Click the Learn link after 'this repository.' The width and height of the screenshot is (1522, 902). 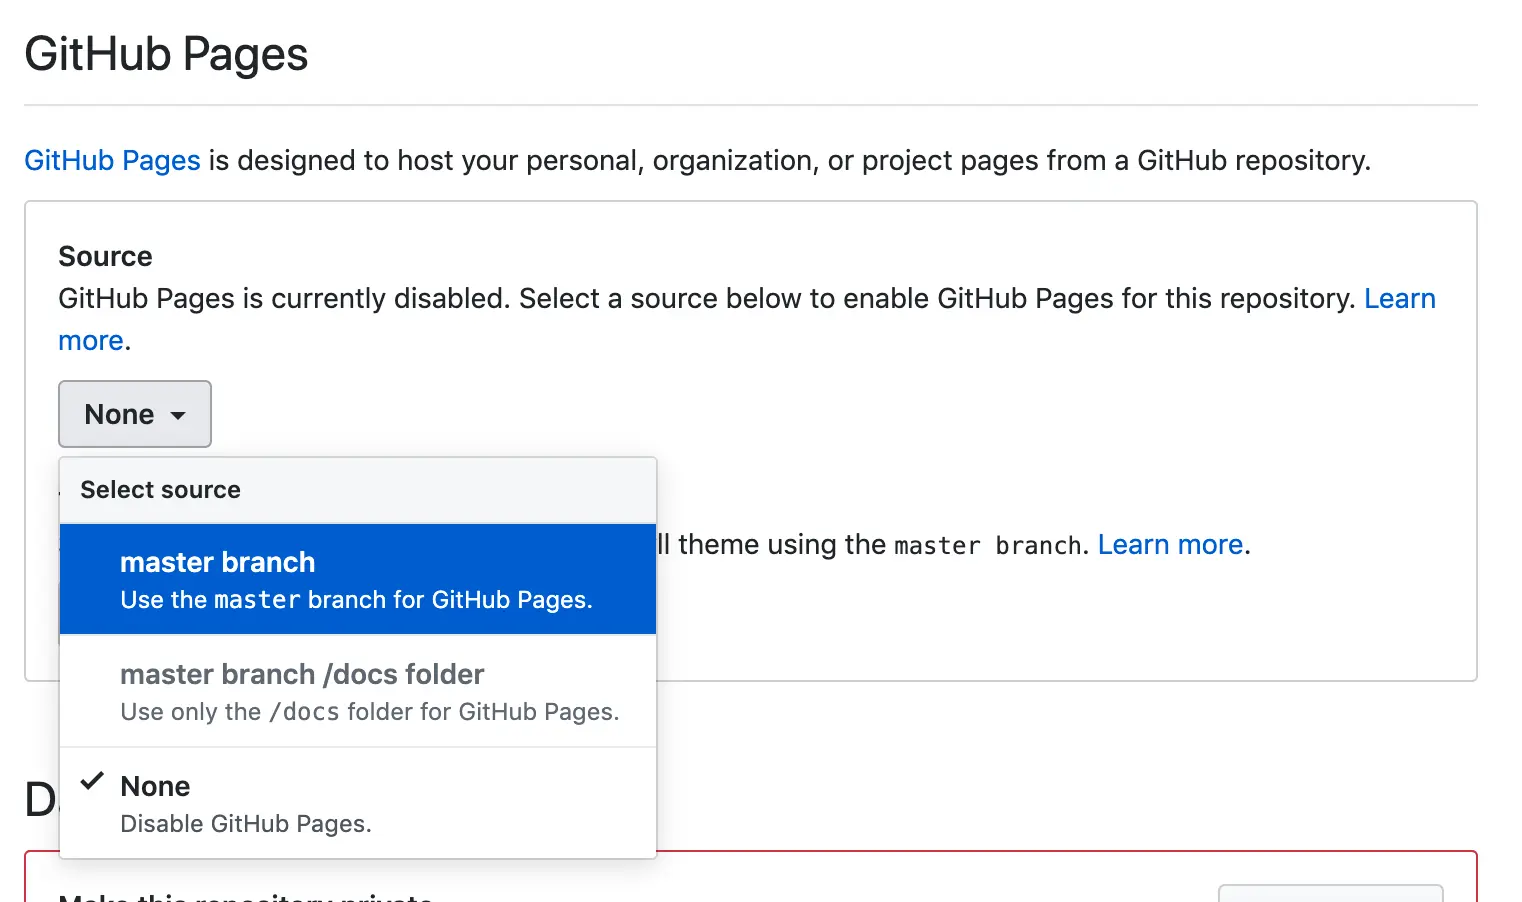click(1399, 298)
